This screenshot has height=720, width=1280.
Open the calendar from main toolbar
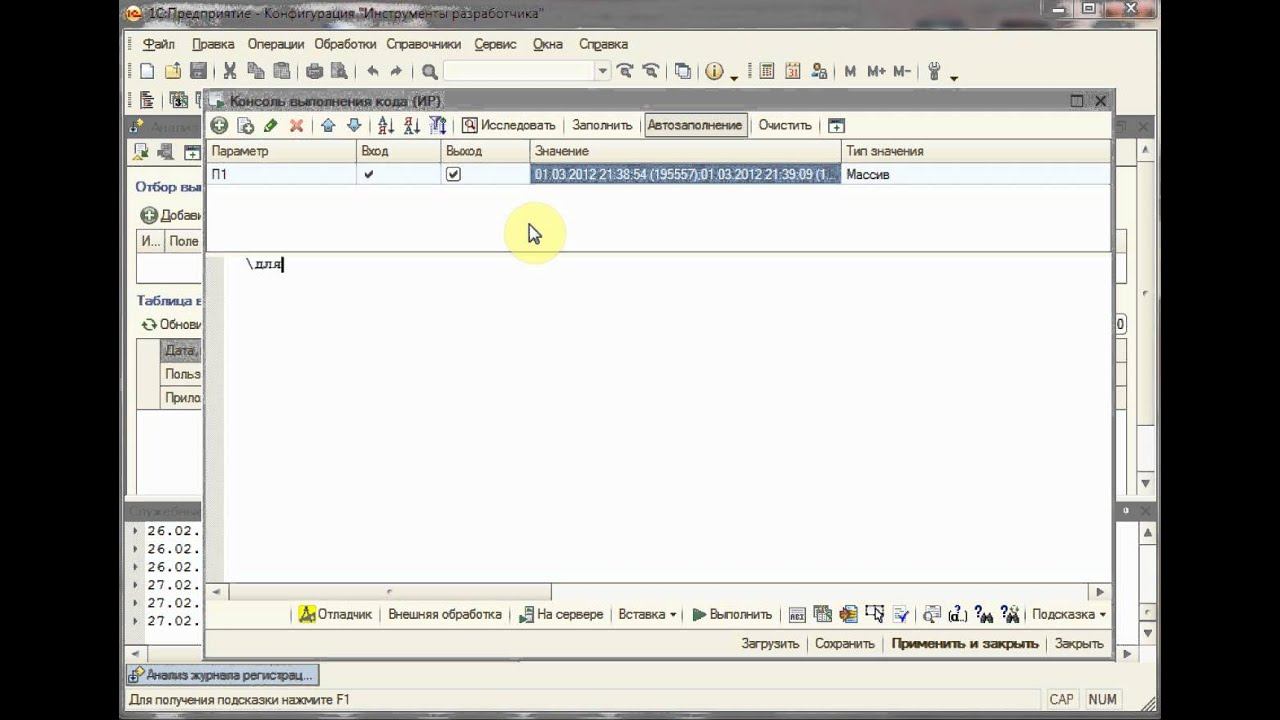pyautogui.click(x=793, y=71)
